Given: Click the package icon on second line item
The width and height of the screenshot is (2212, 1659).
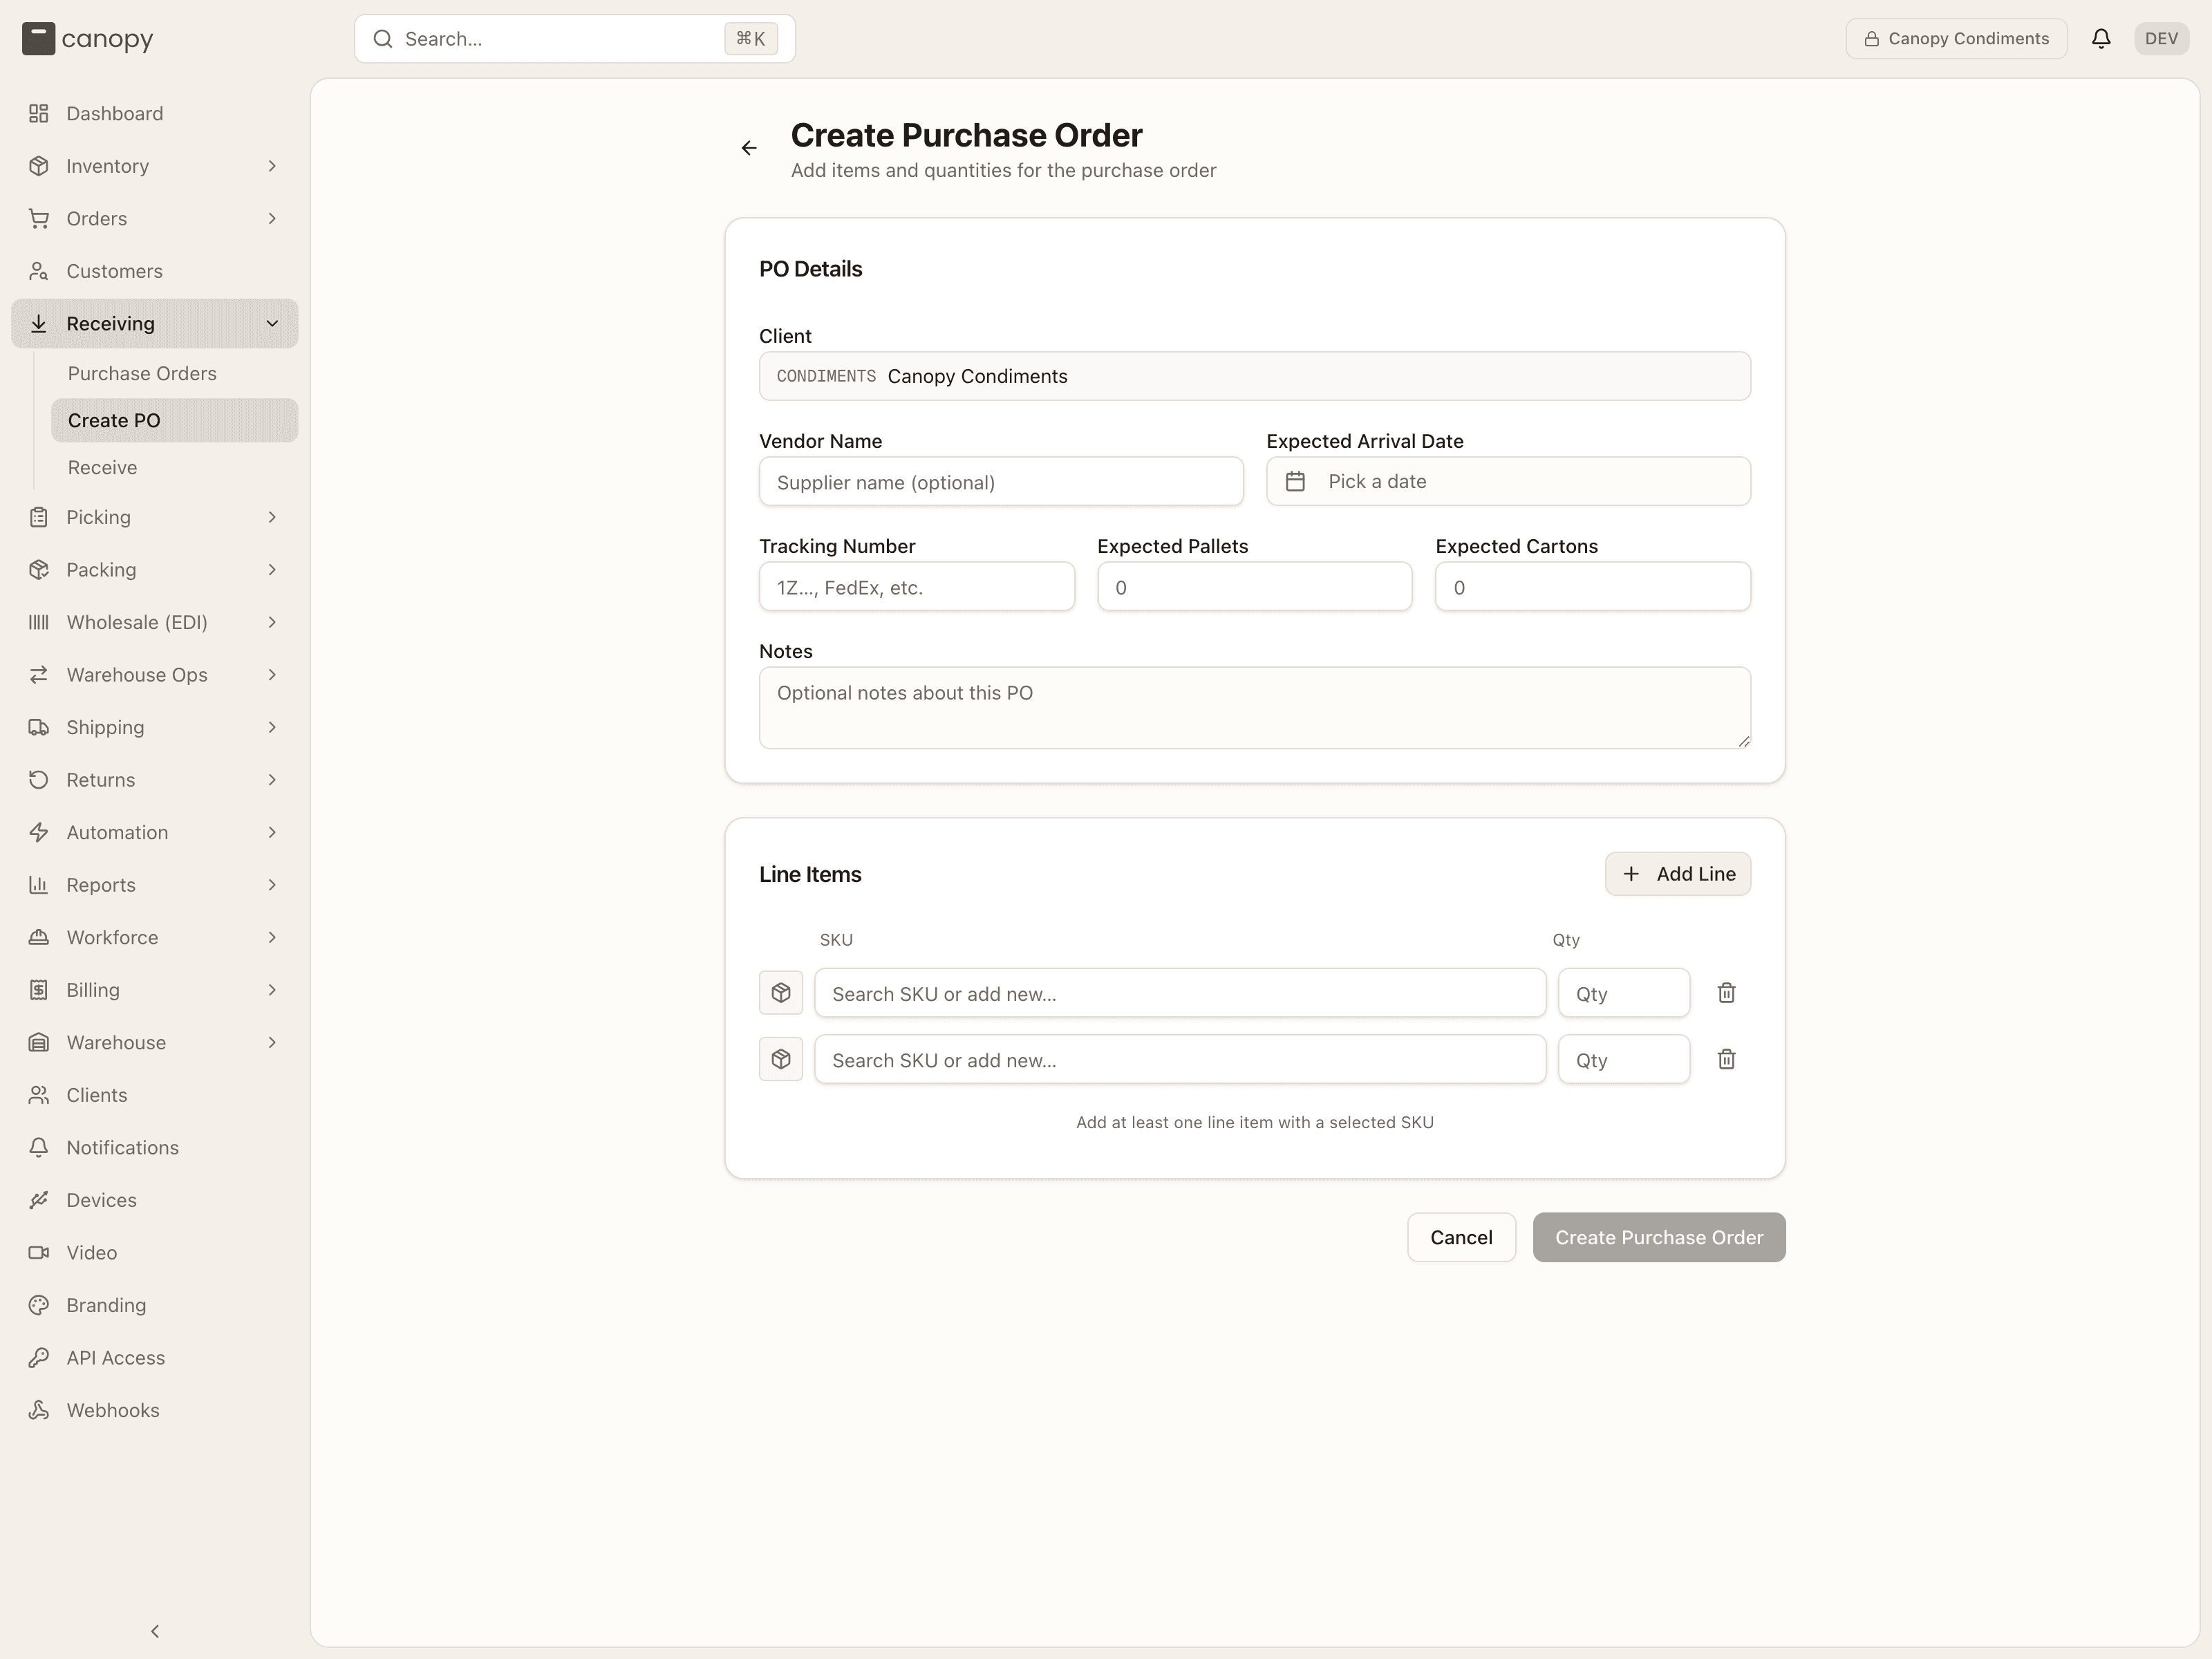Looking at the screenshot, I should 781,1059.
